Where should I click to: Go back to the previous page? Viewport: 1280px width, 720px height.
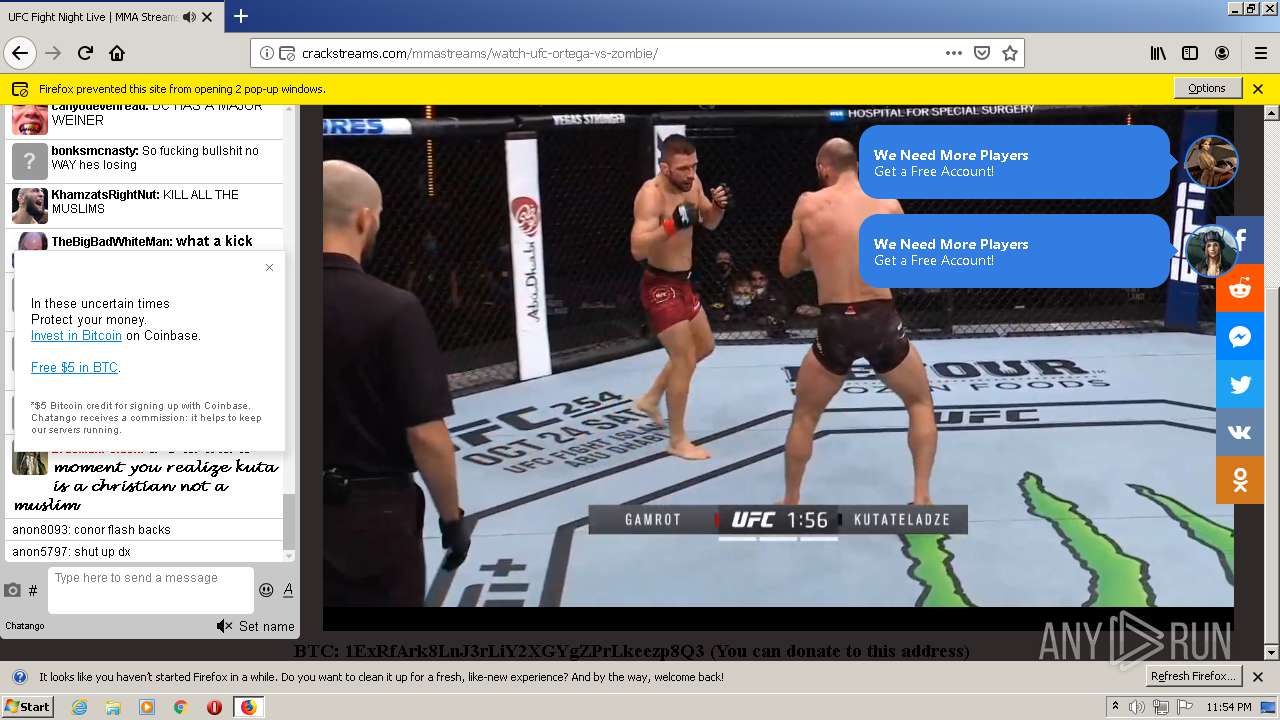pyautogui.click(x=20, y=53)
